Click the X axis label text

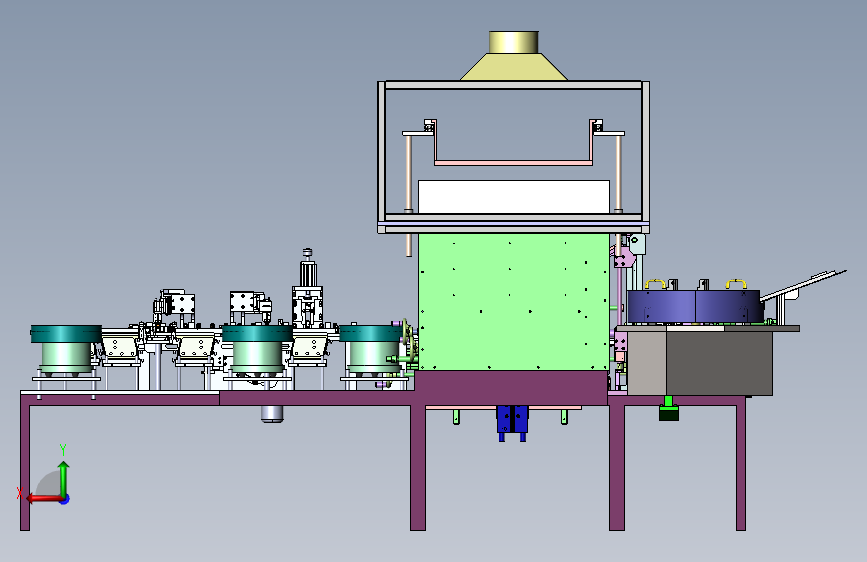[x=20, y=493]
